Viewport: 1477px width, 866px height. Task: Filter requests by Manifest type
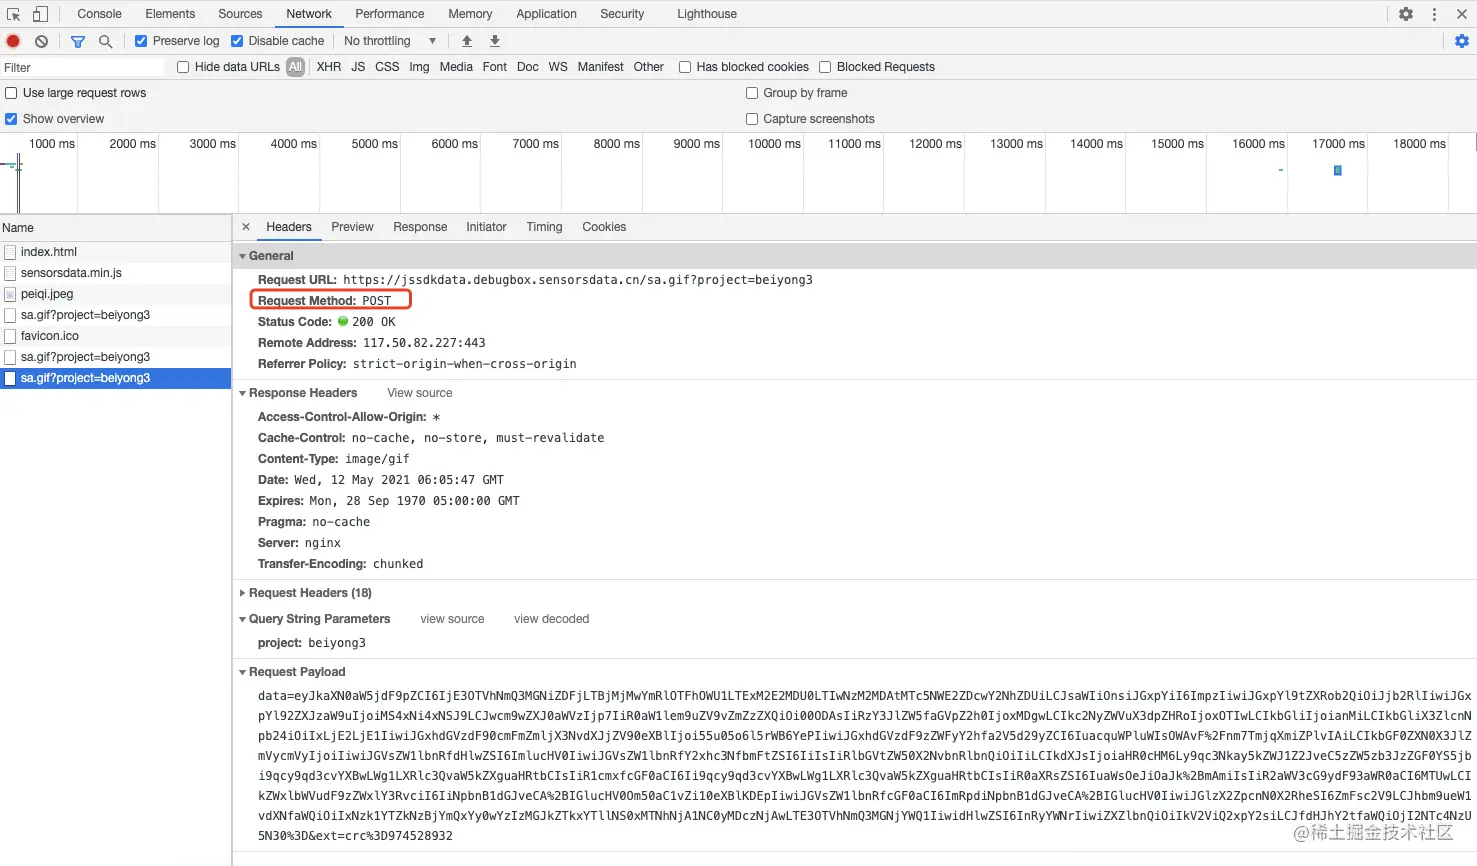601,67
